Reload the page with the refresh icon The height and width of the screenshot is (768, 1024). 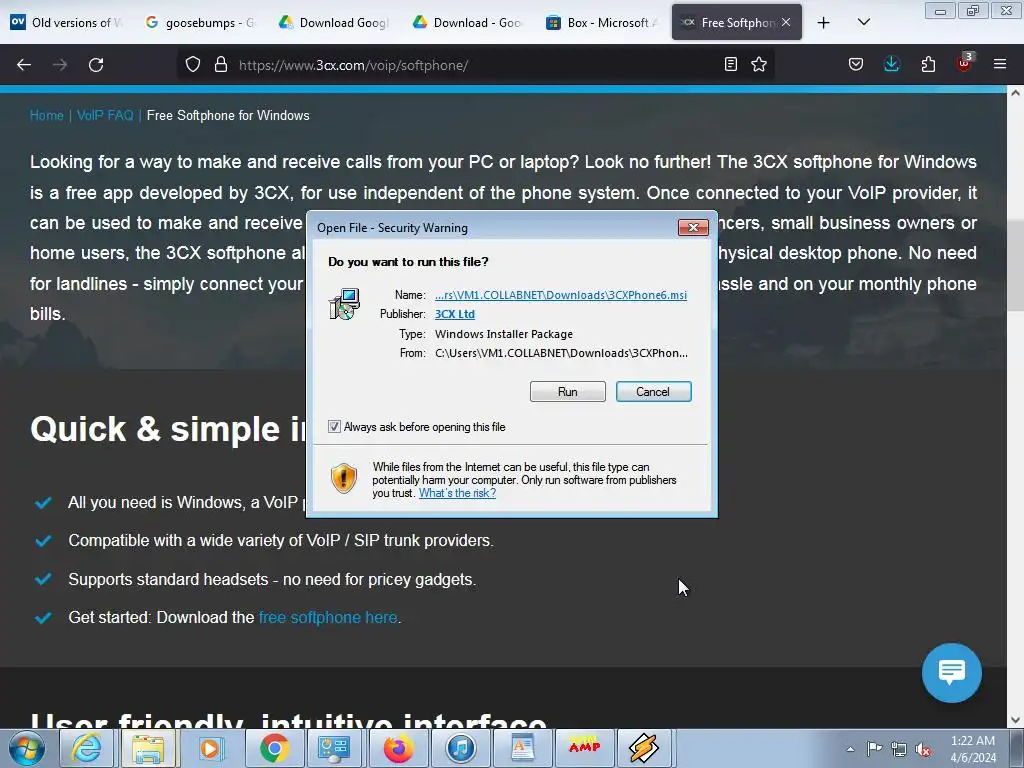point(96,65)
